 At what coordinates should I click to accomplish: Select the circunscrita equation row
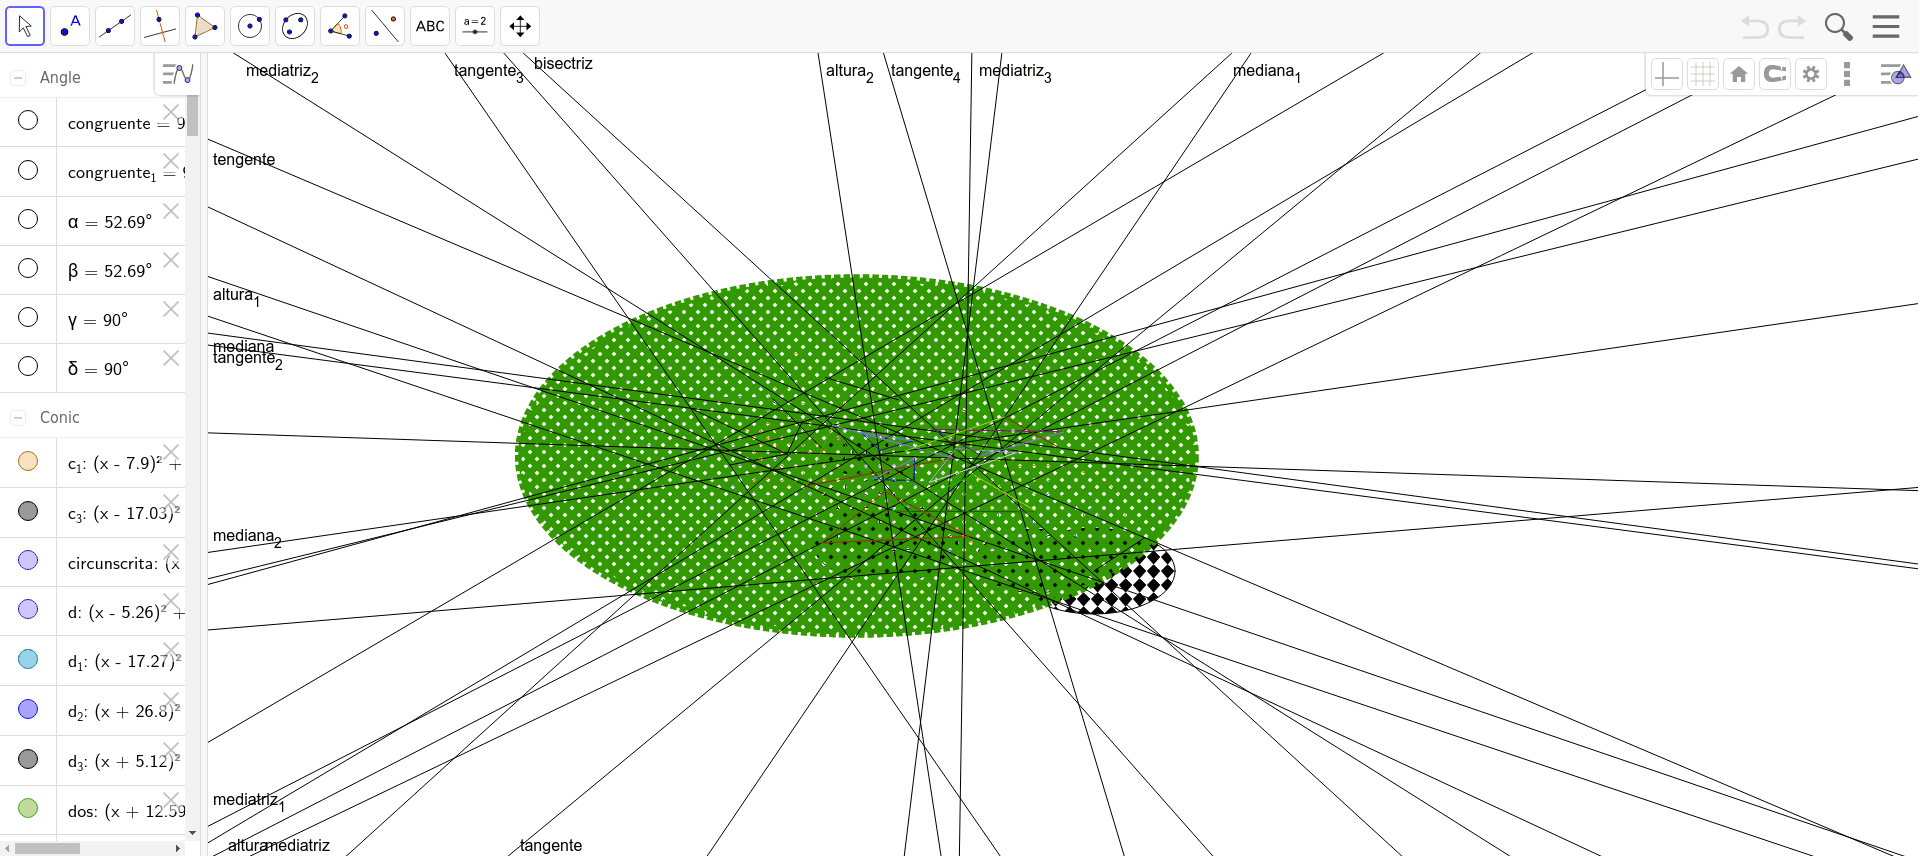93,563
